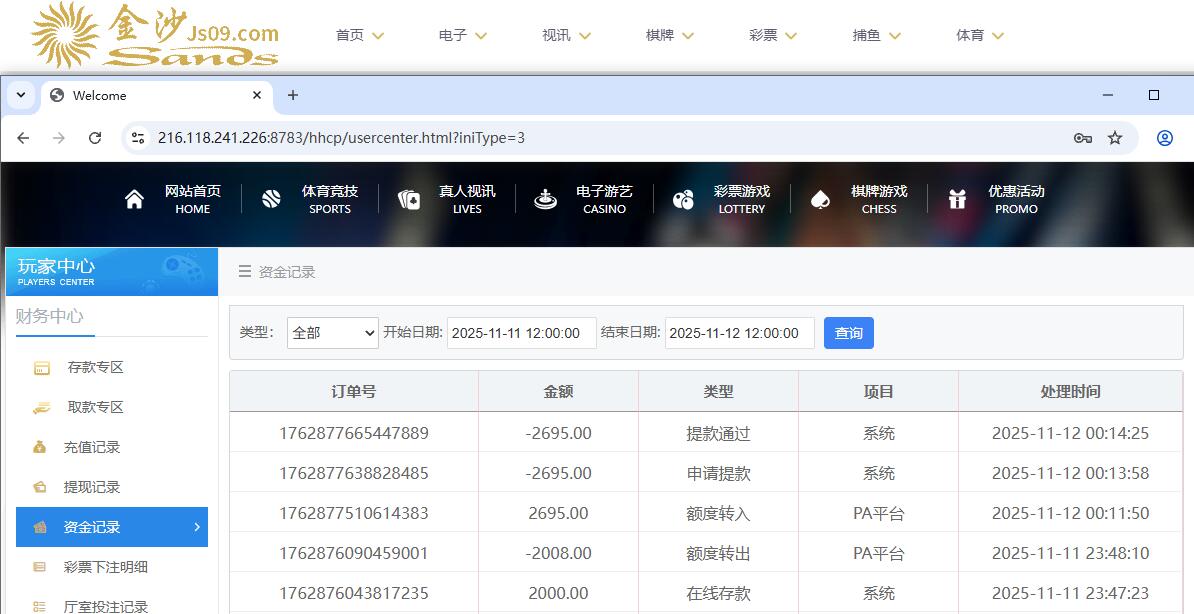Viewport: 1194px width, 614px height.
Task: Open the browser tab search dropdown
Action: 21,95
